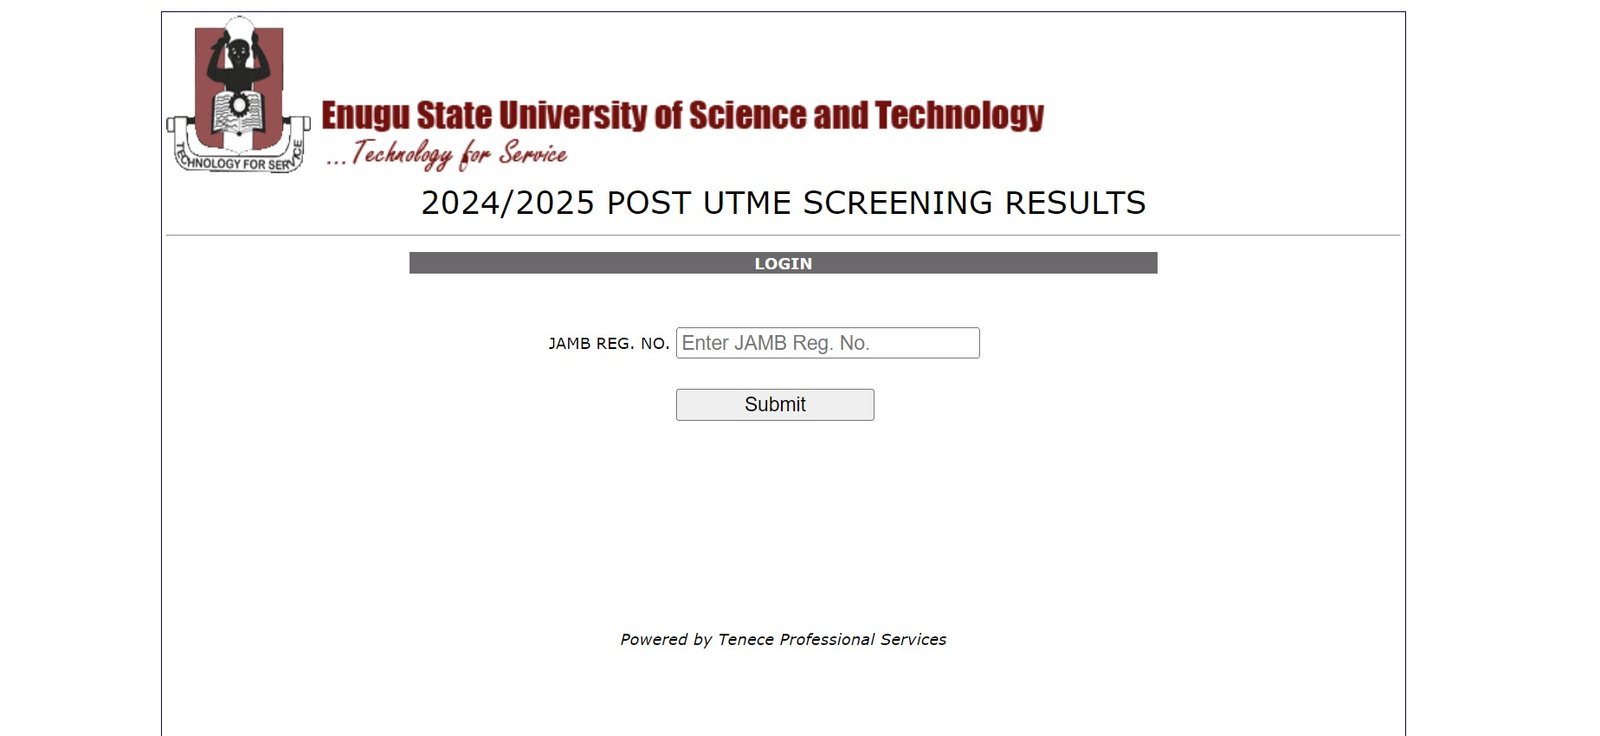Click the Enugu State University name text
The image size is (1600, 736).
683,114
